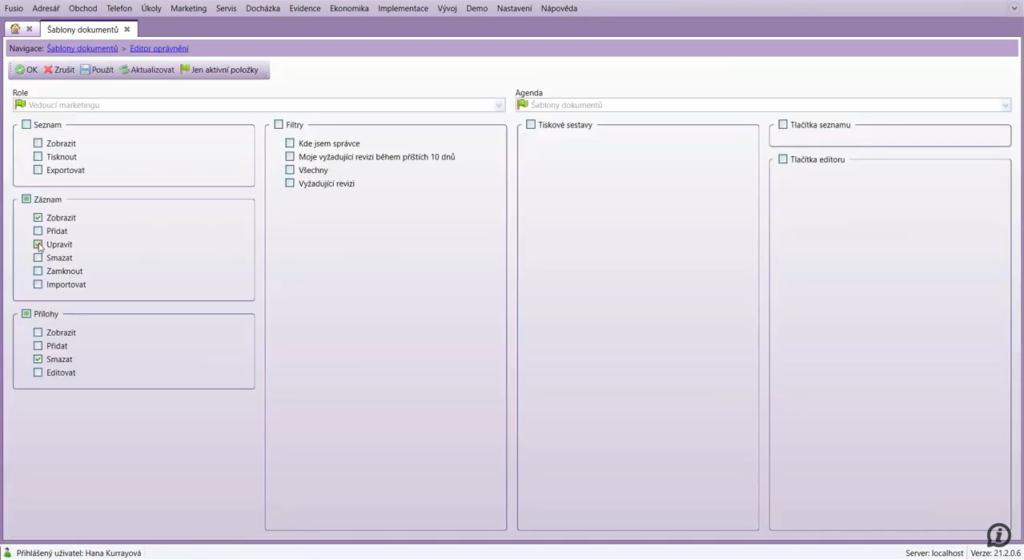
Task: Click the info icon in bottom-right corner
Action: (998, 535)
